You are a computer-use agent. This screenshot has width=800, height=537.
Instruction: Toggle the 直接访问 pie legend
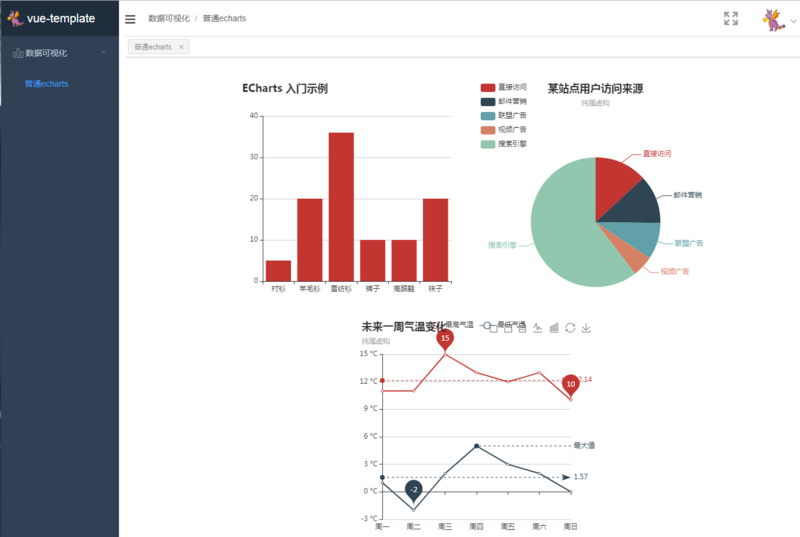pos(503,87)
